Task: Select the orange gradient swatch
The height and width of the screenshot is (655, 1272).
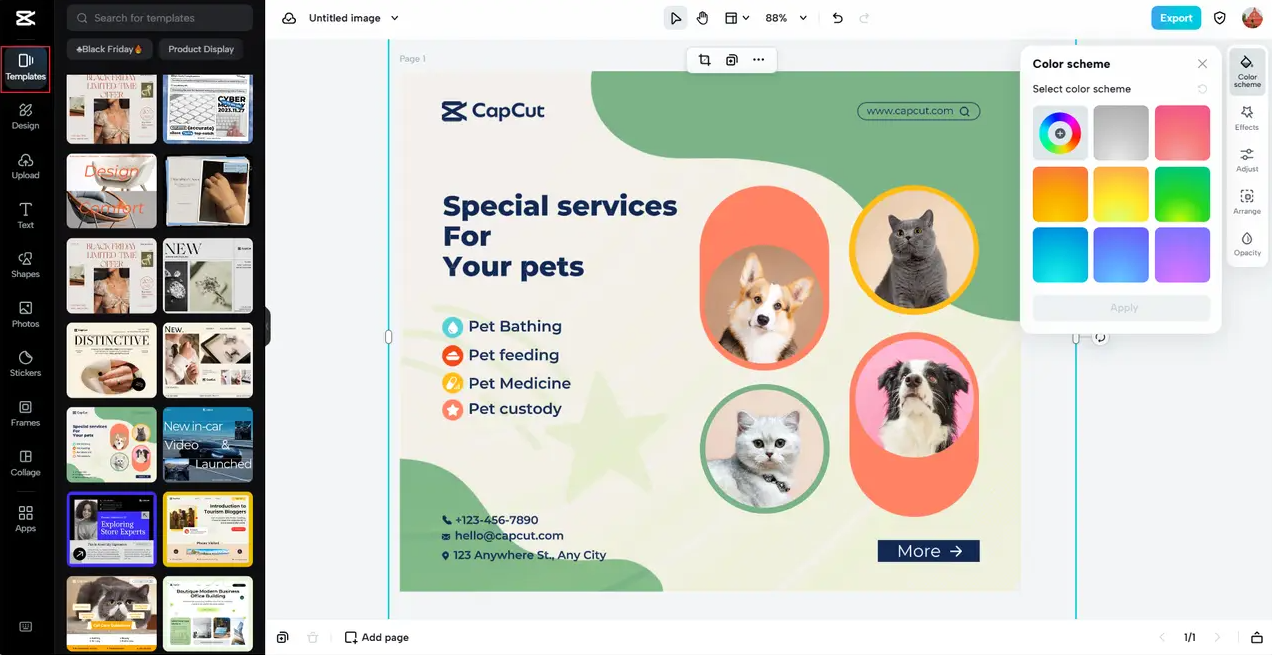Action: pos(1060,194)
